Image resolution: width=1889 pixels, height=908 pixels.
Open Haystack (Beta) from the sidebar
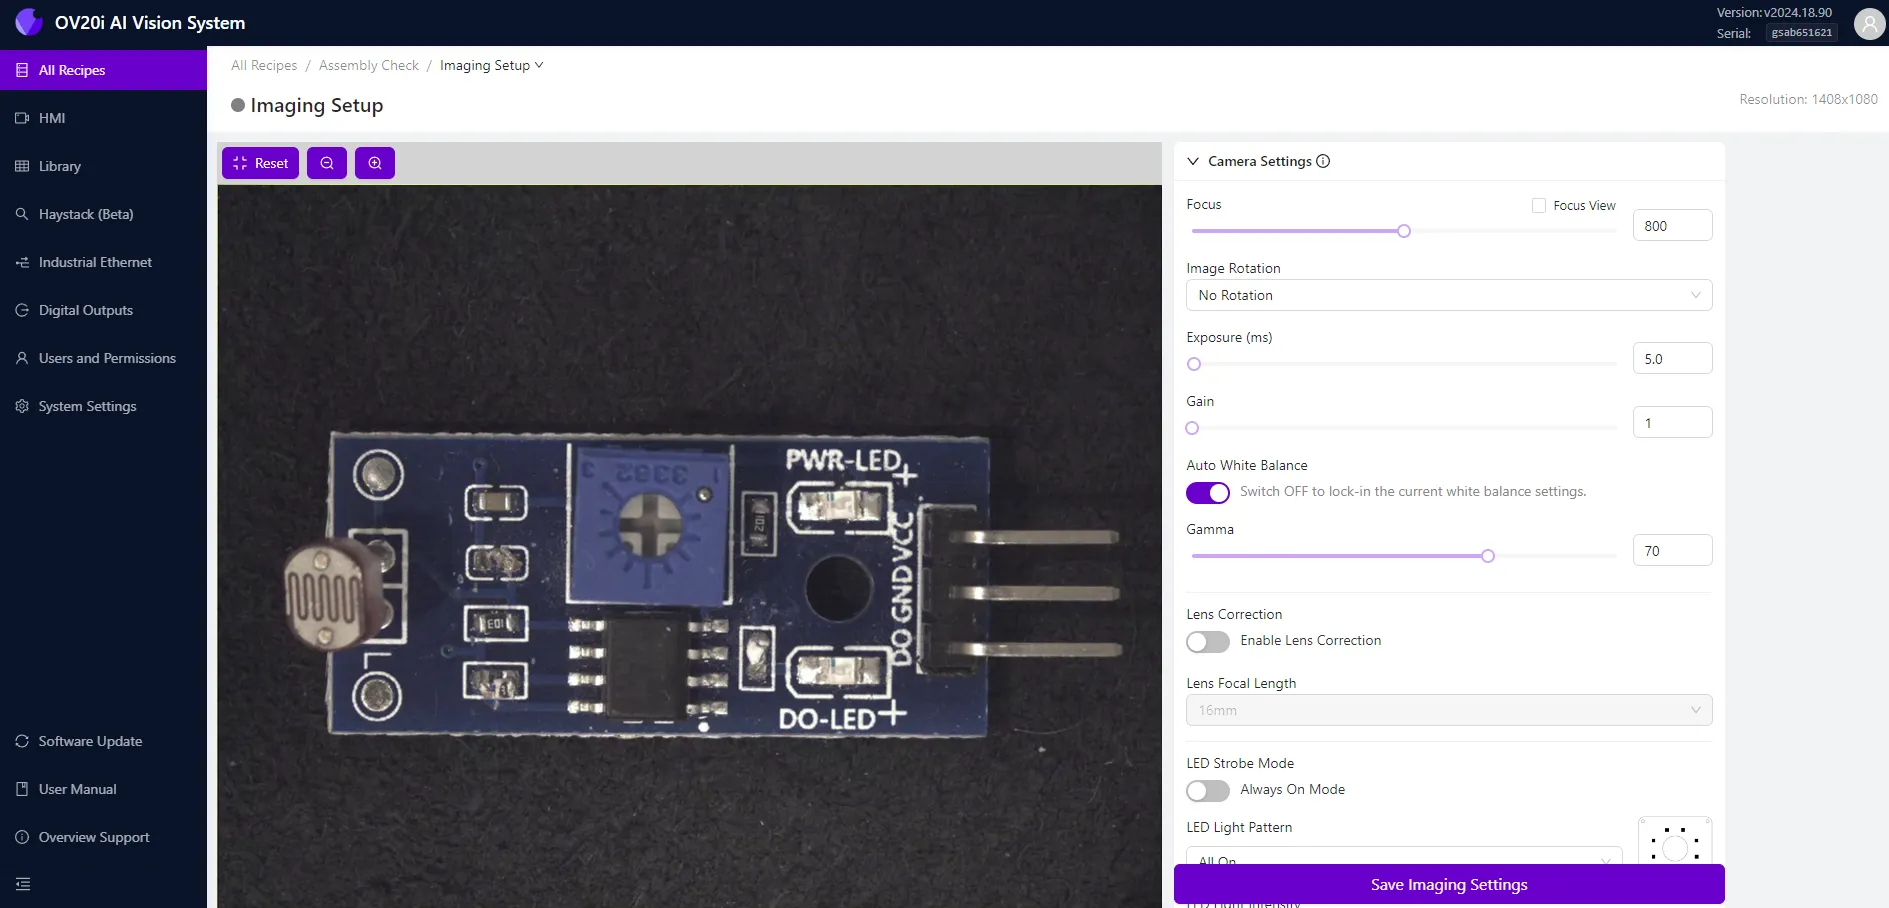[x=86, y=214]
